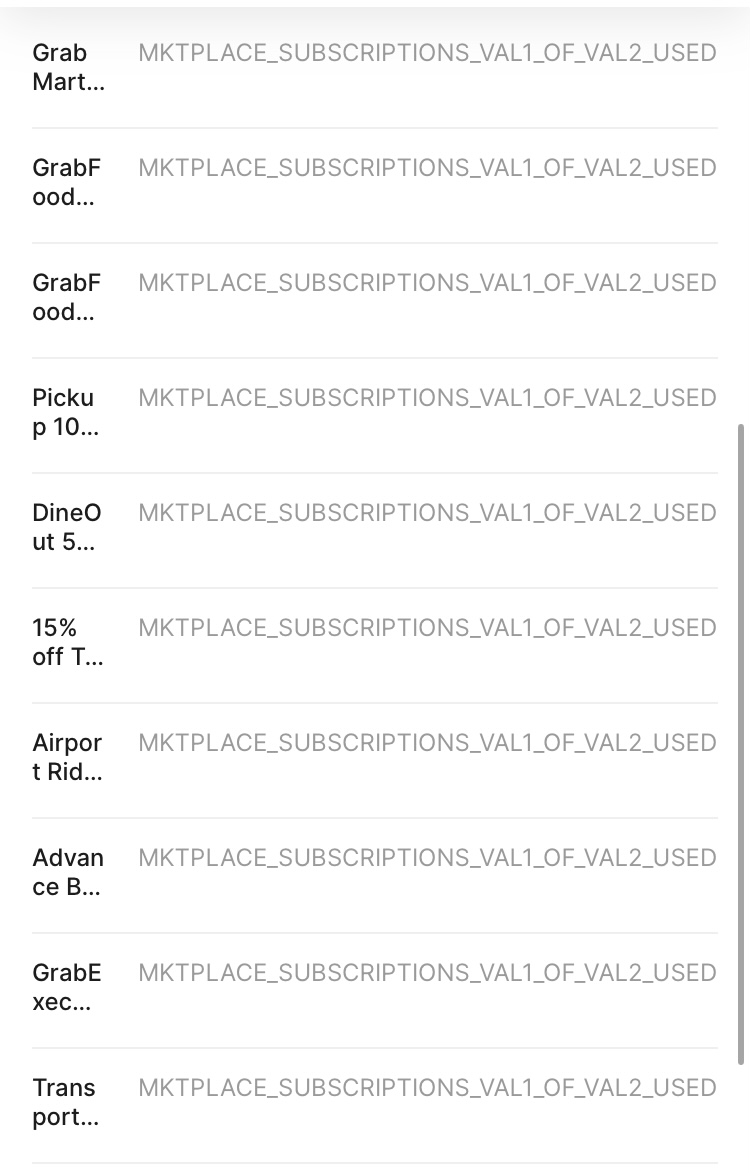Click the usage text beside Grab Mart
The height and width of the screenshot is (1173, 750).
[x=427, y=53]
